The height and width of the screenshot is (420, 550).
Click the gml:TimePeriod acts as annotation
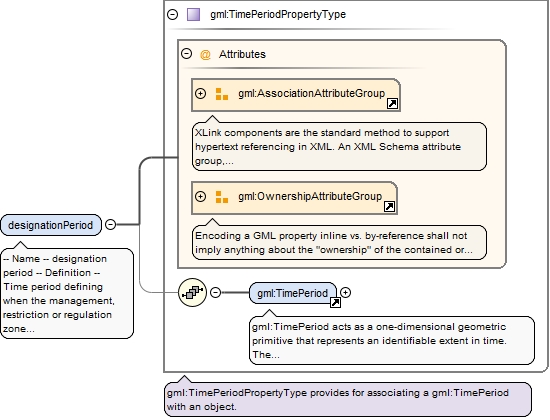[x=392, y=340]
